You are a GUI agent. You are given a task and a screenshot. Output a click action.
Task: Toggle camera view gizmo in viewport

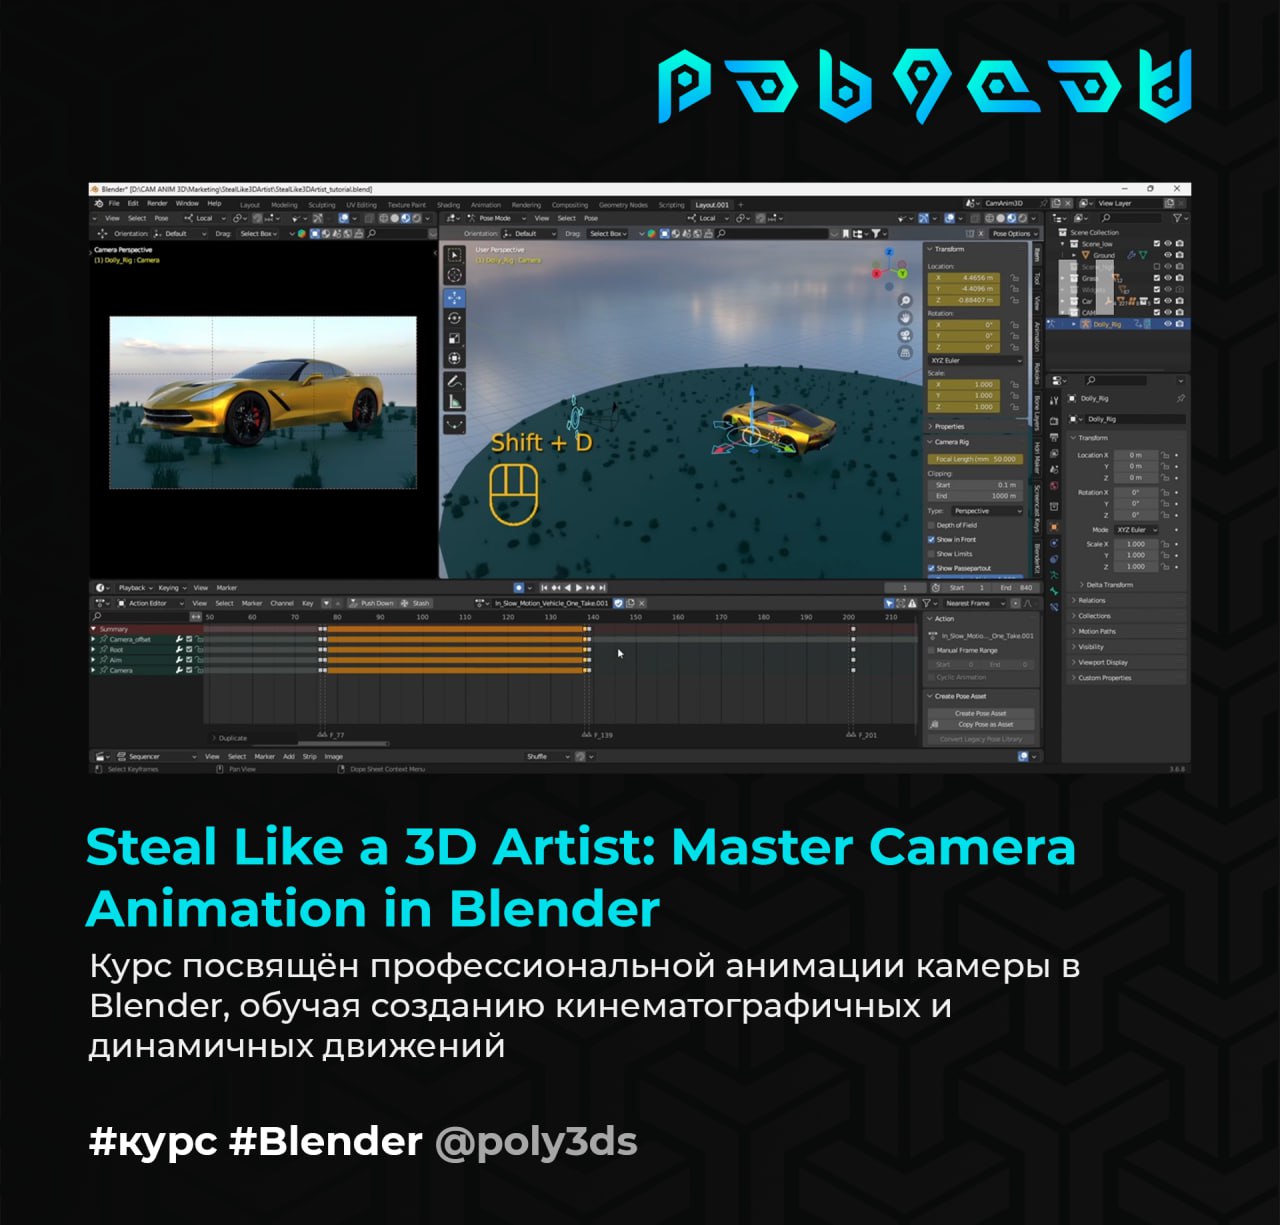pos(905,335)
